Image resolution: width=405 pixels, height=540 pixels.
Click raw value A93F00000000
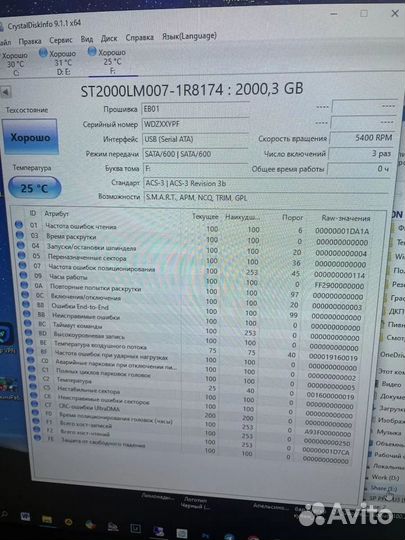[328, 434]
